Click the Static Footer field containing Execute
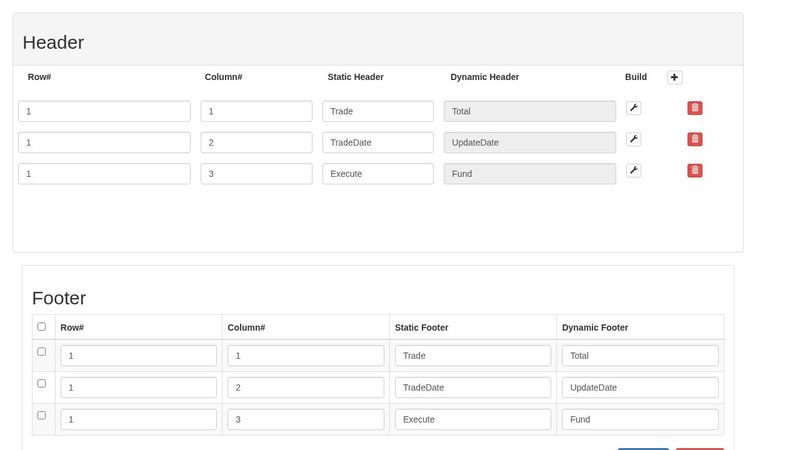 473,419
